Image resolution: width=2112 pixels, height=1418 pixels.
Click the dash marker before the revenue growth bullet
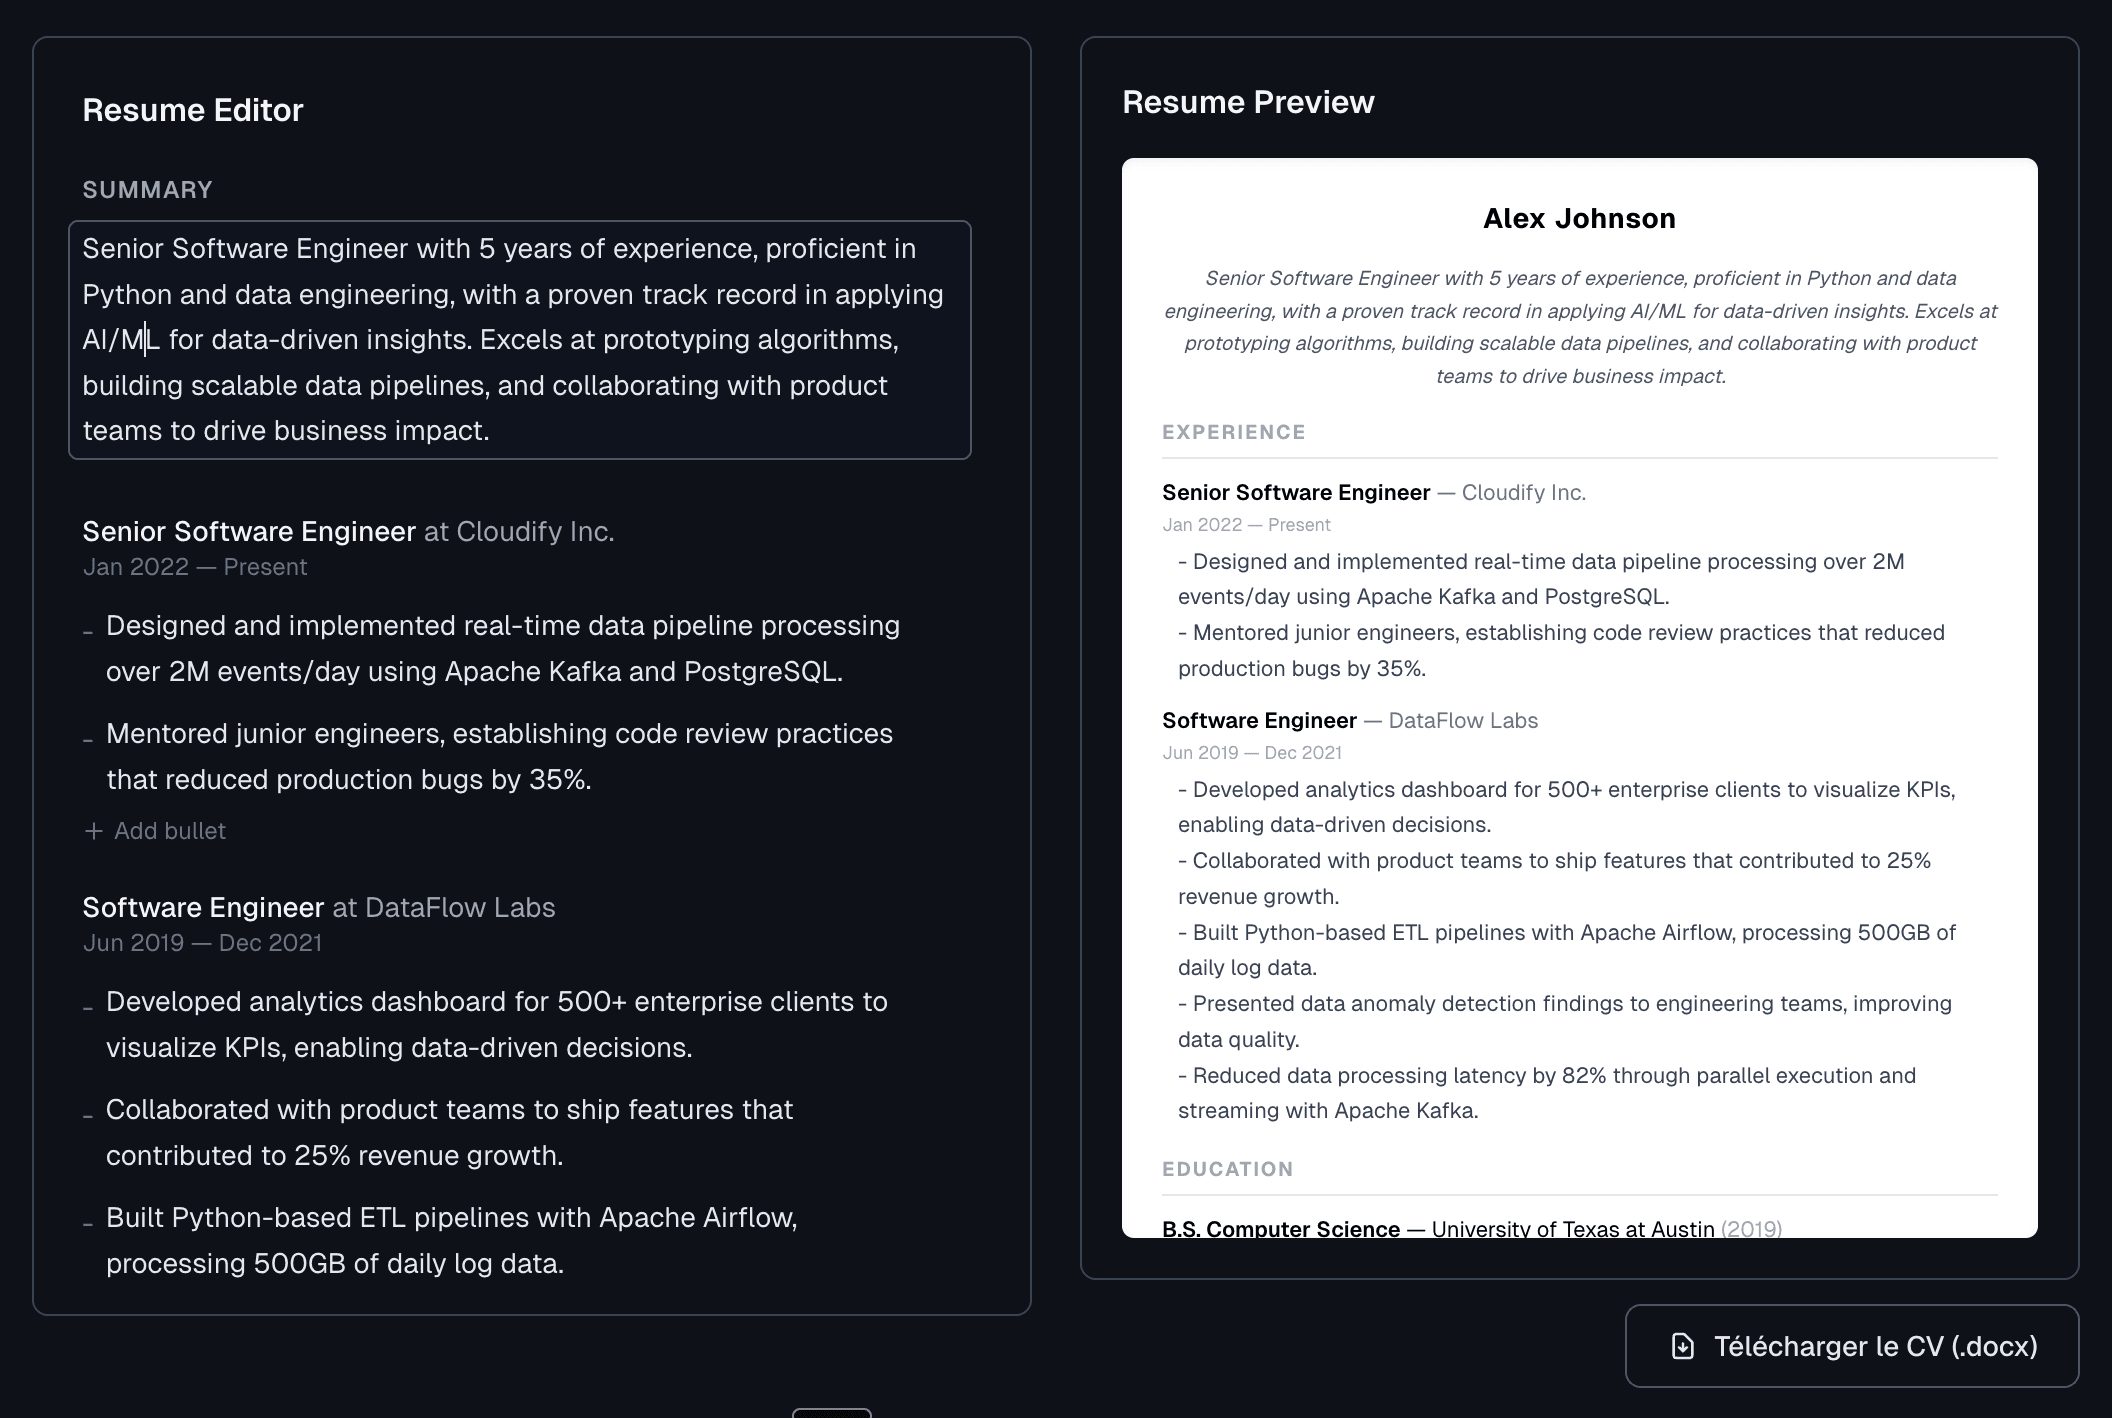pyautogui.click(x=89, y=1114)
